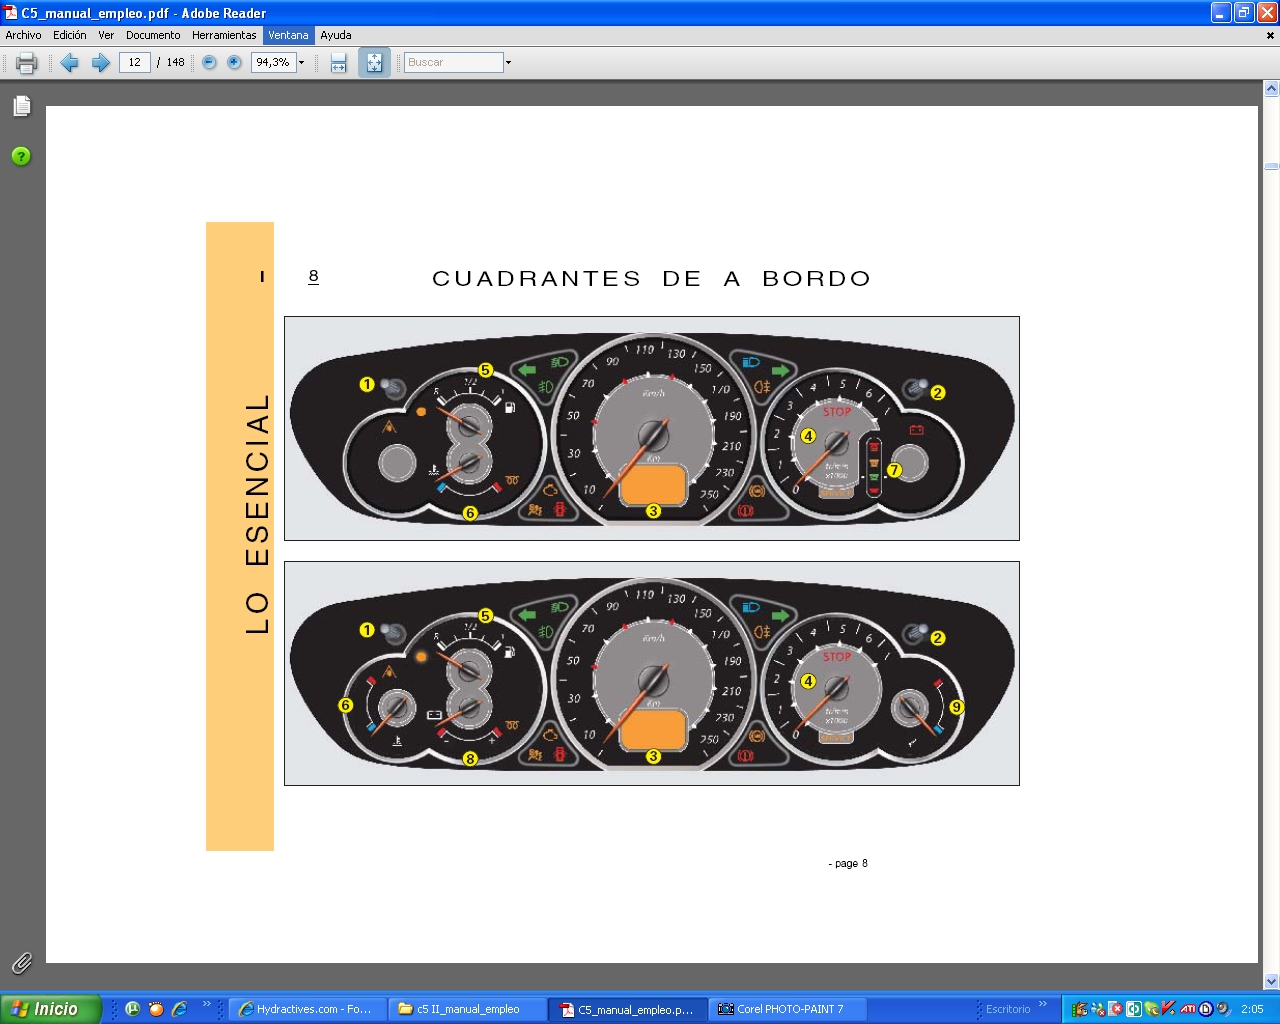Viewport: 1280px width, 1024px height.
Task: Zoom out with the minus button
Action: pyautogui.click(x=209, y=62)
